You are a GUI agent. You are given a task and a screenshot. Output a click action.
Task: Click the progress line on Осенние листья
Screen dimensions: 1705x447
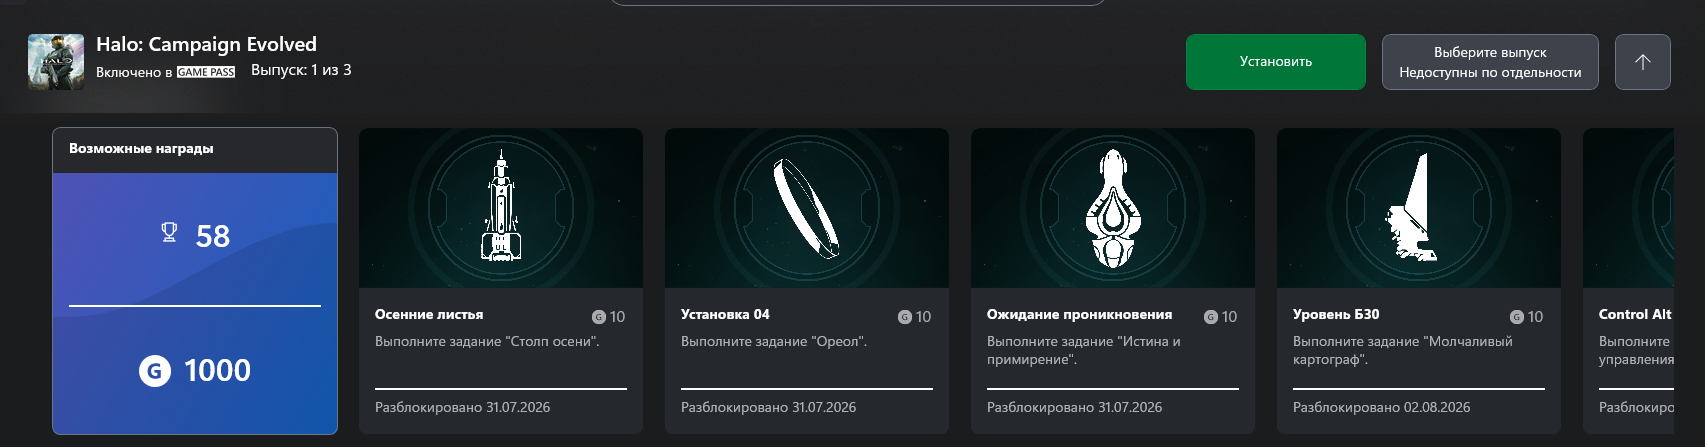(501, 389)
